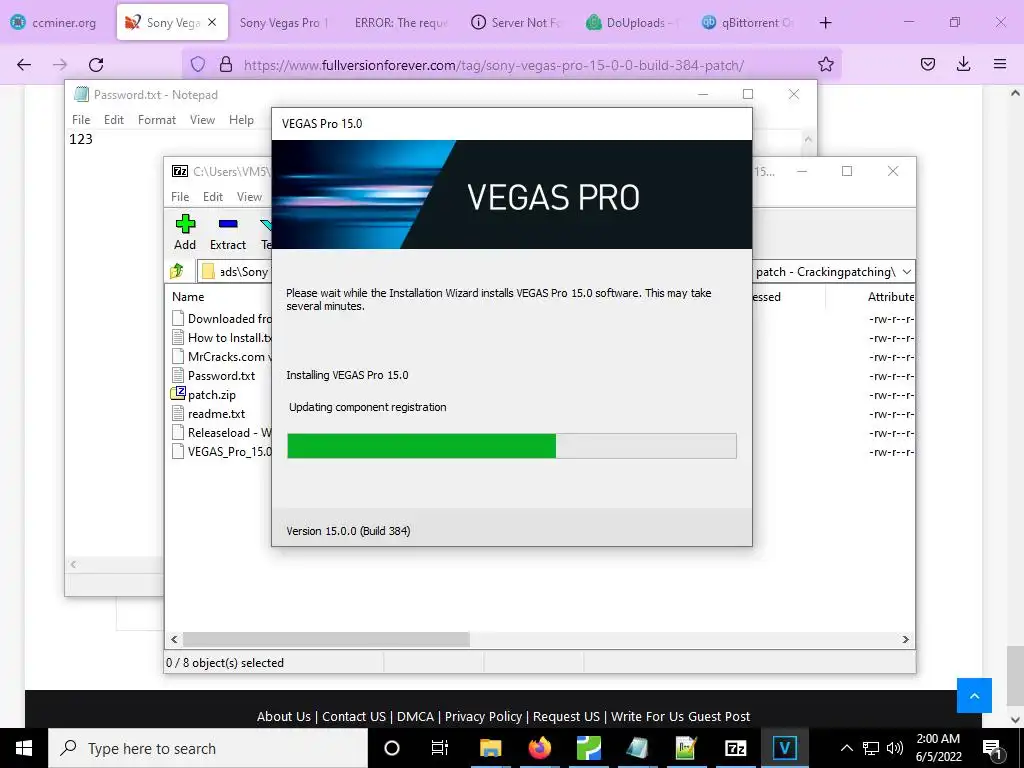
Task: Expand the 7-Zip address path dropdown
Action: tap(906, 272)
